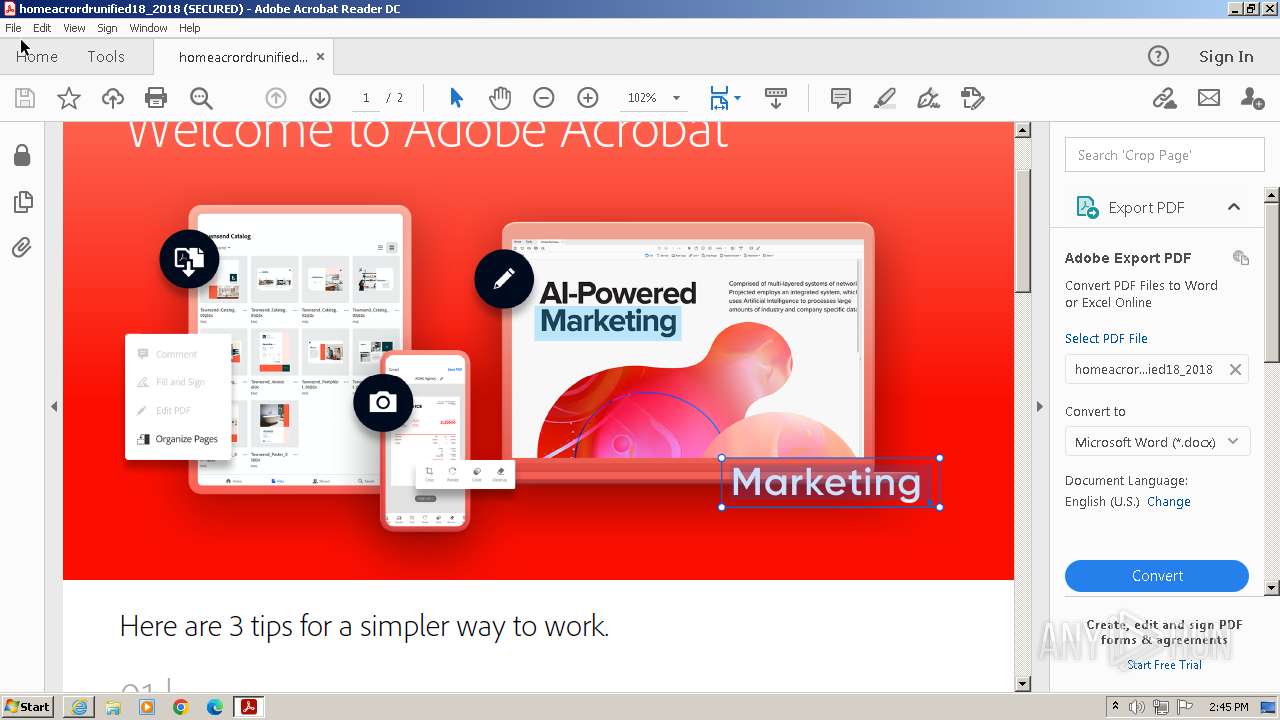Click tools pane scrollbar down arrow
Image resolution: width=1280 pixels, height=720 pixels.
point(1272,588)
